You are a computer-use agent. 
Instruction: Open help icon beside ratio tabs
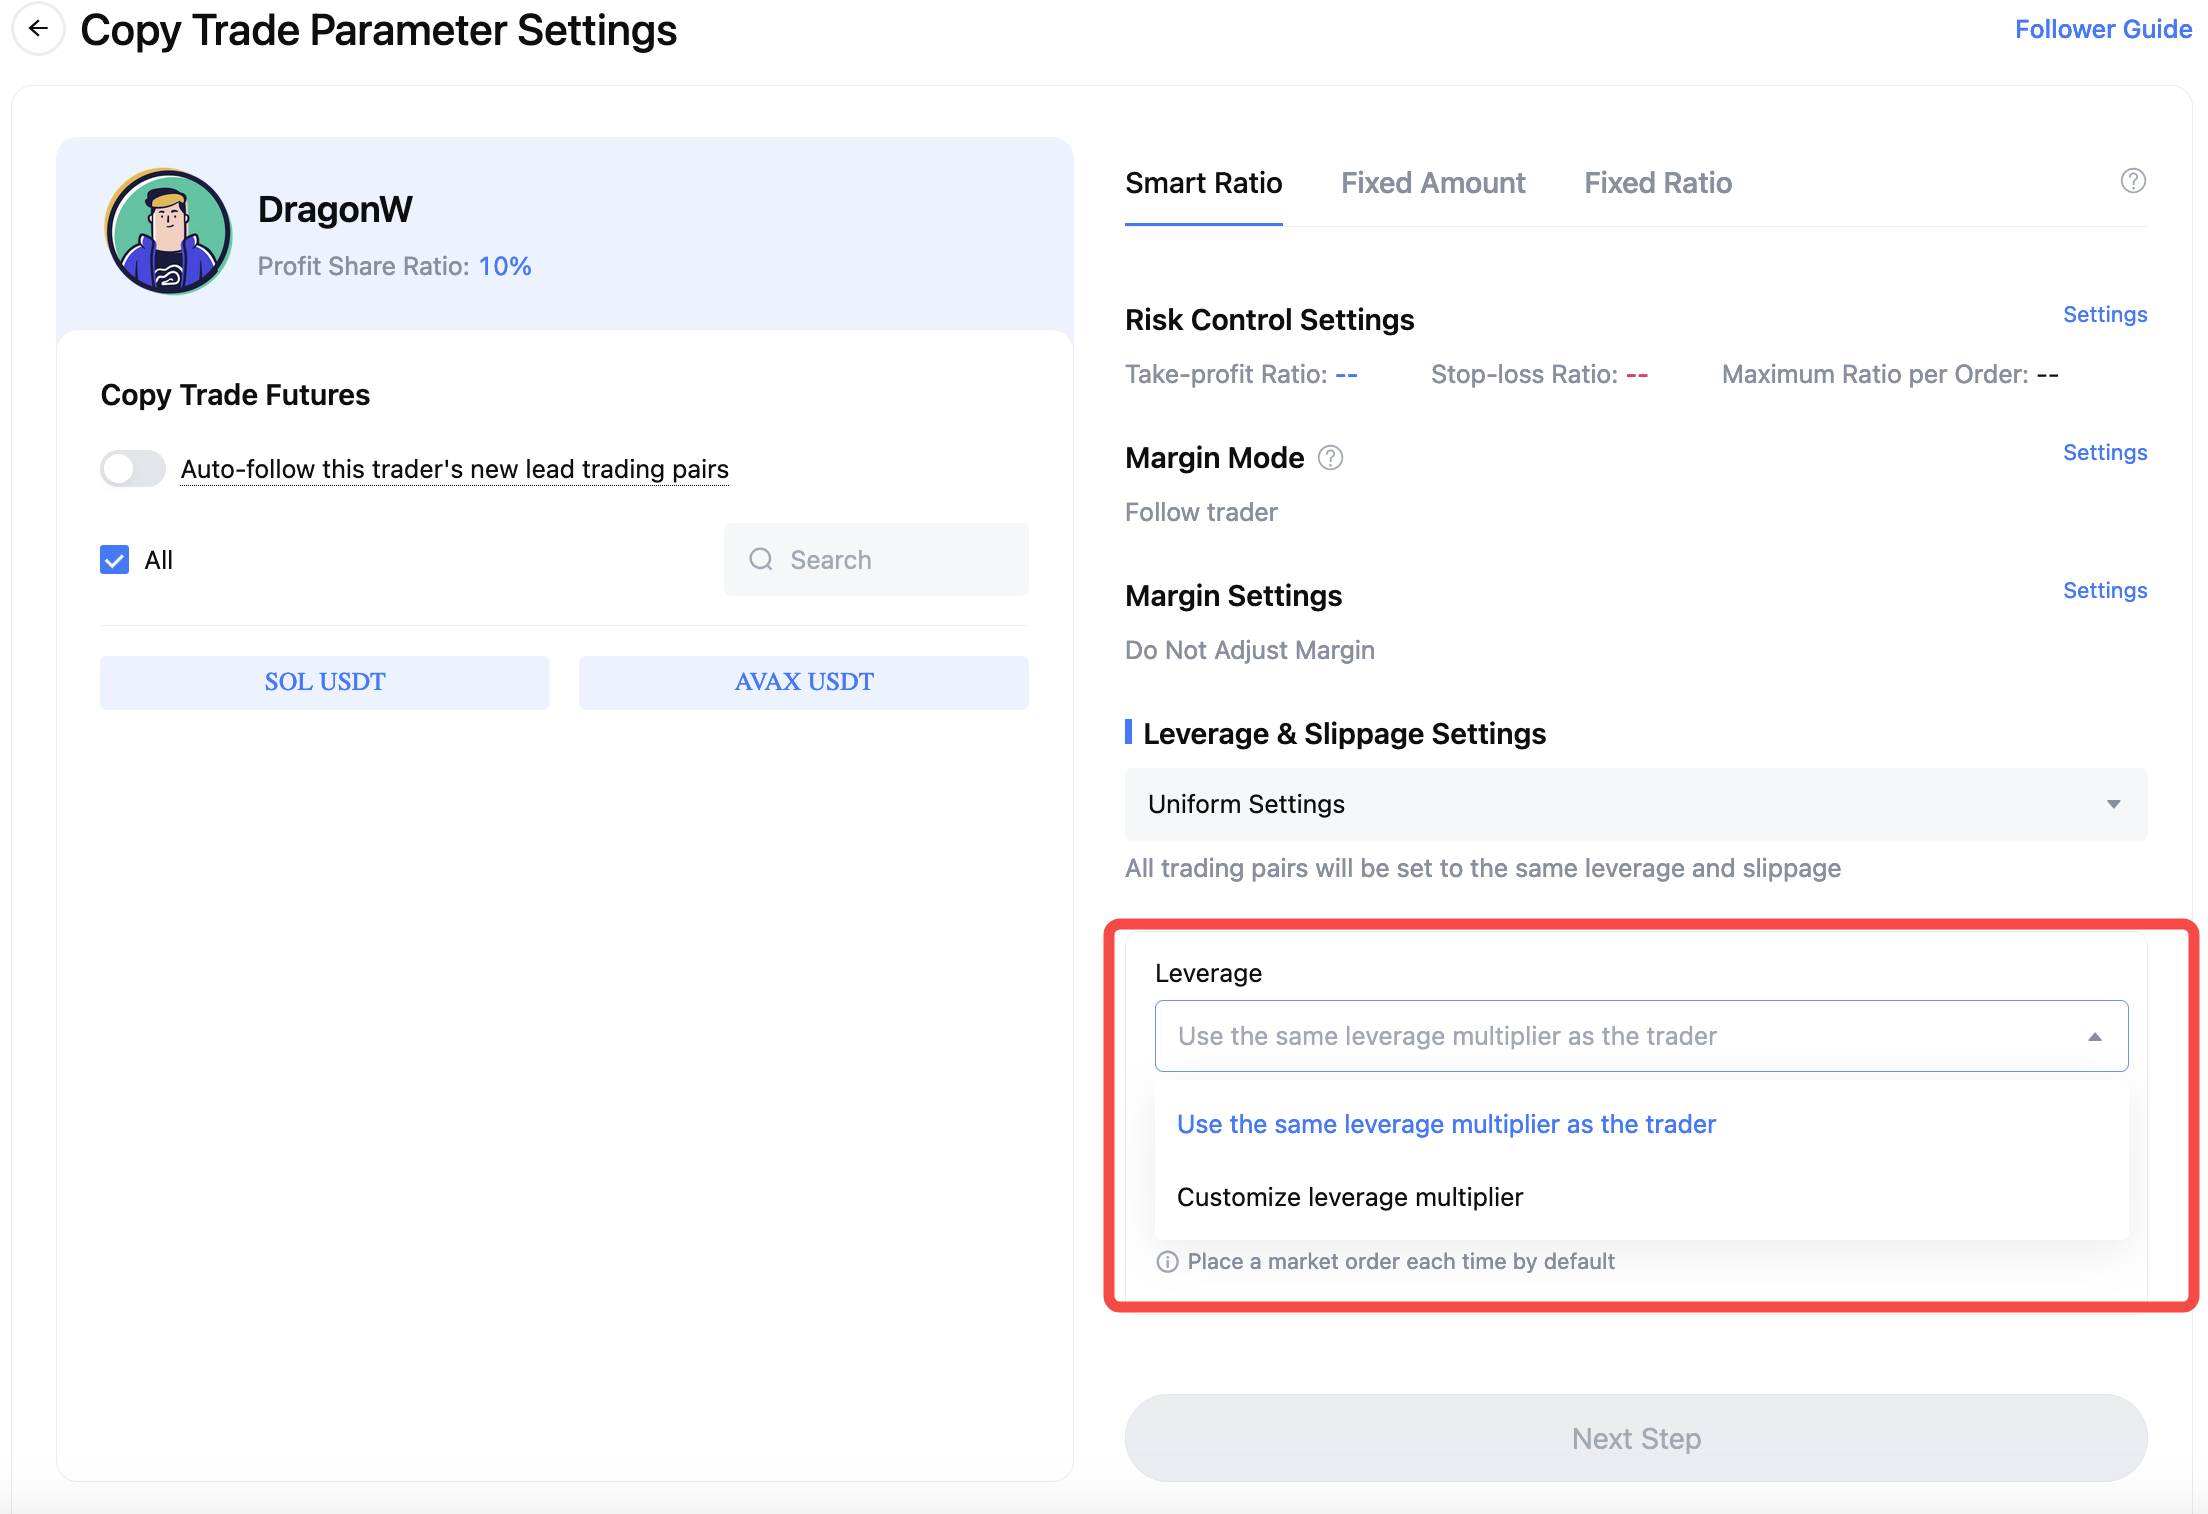pos(2133,181)
